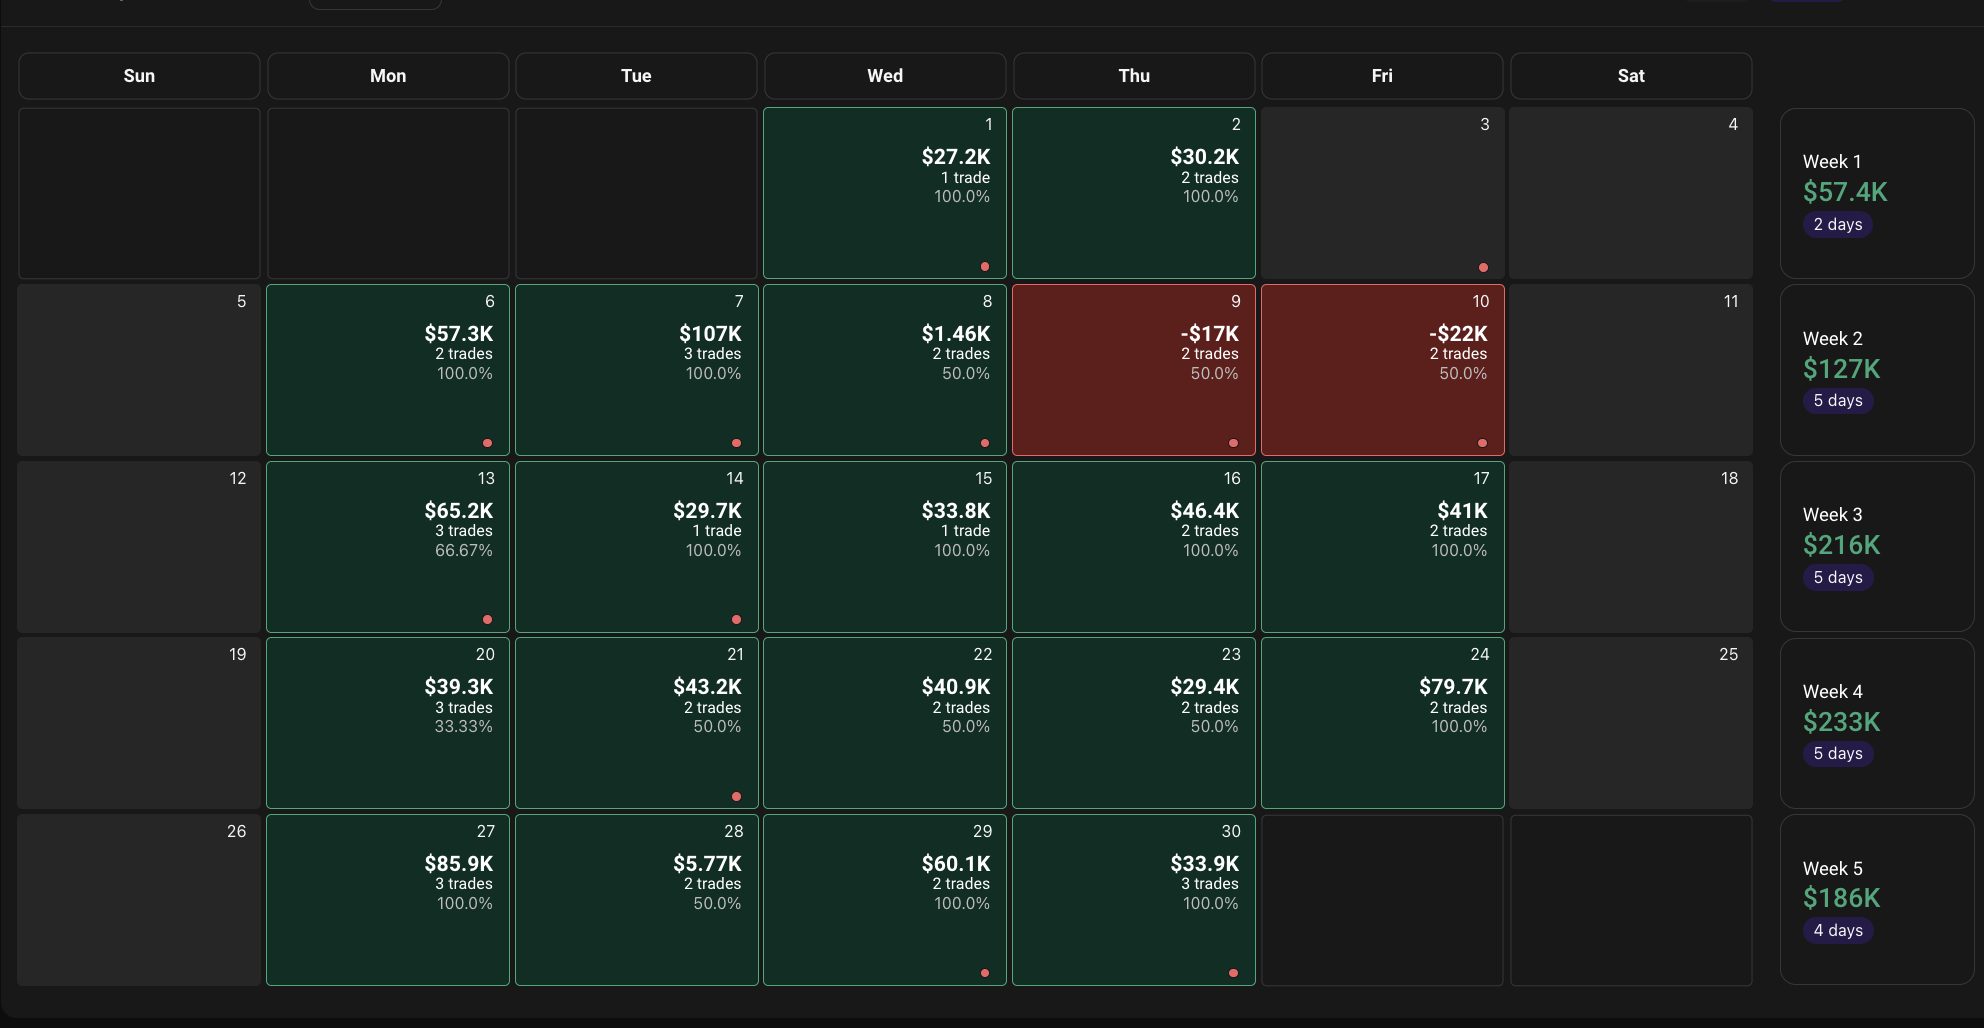
Task: Click the red dot on day 9
Action: (x=1234, y=443)
